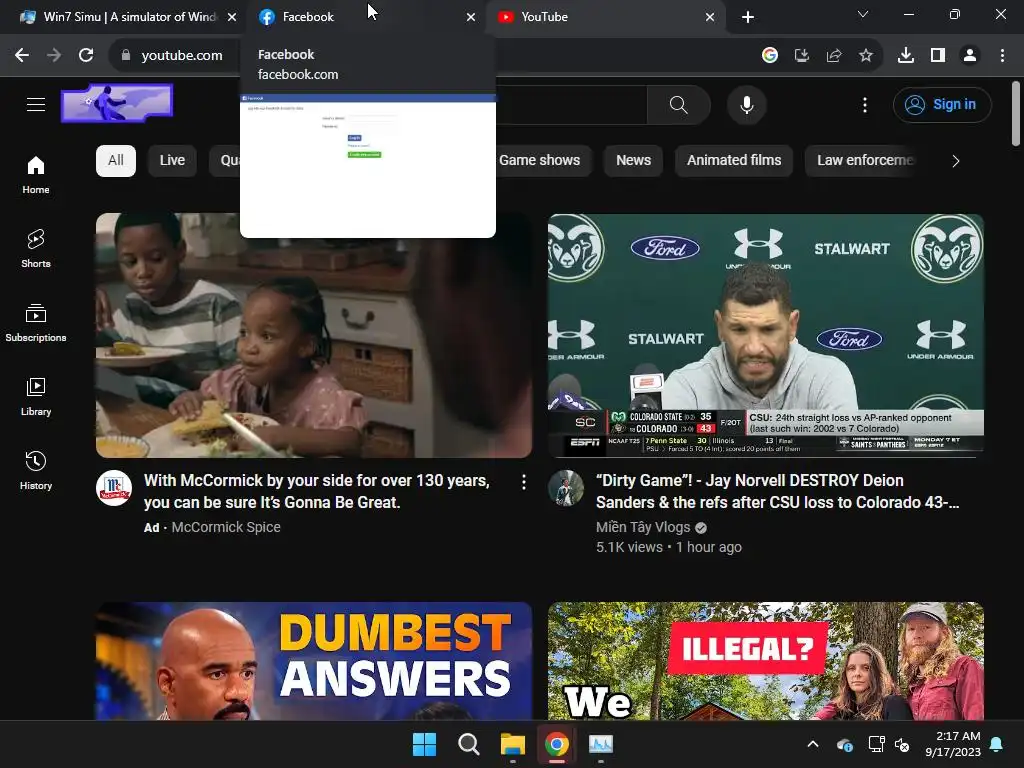
Task: Play the McCormick family dinner thumbnail
Action: [x=313, y=335]
